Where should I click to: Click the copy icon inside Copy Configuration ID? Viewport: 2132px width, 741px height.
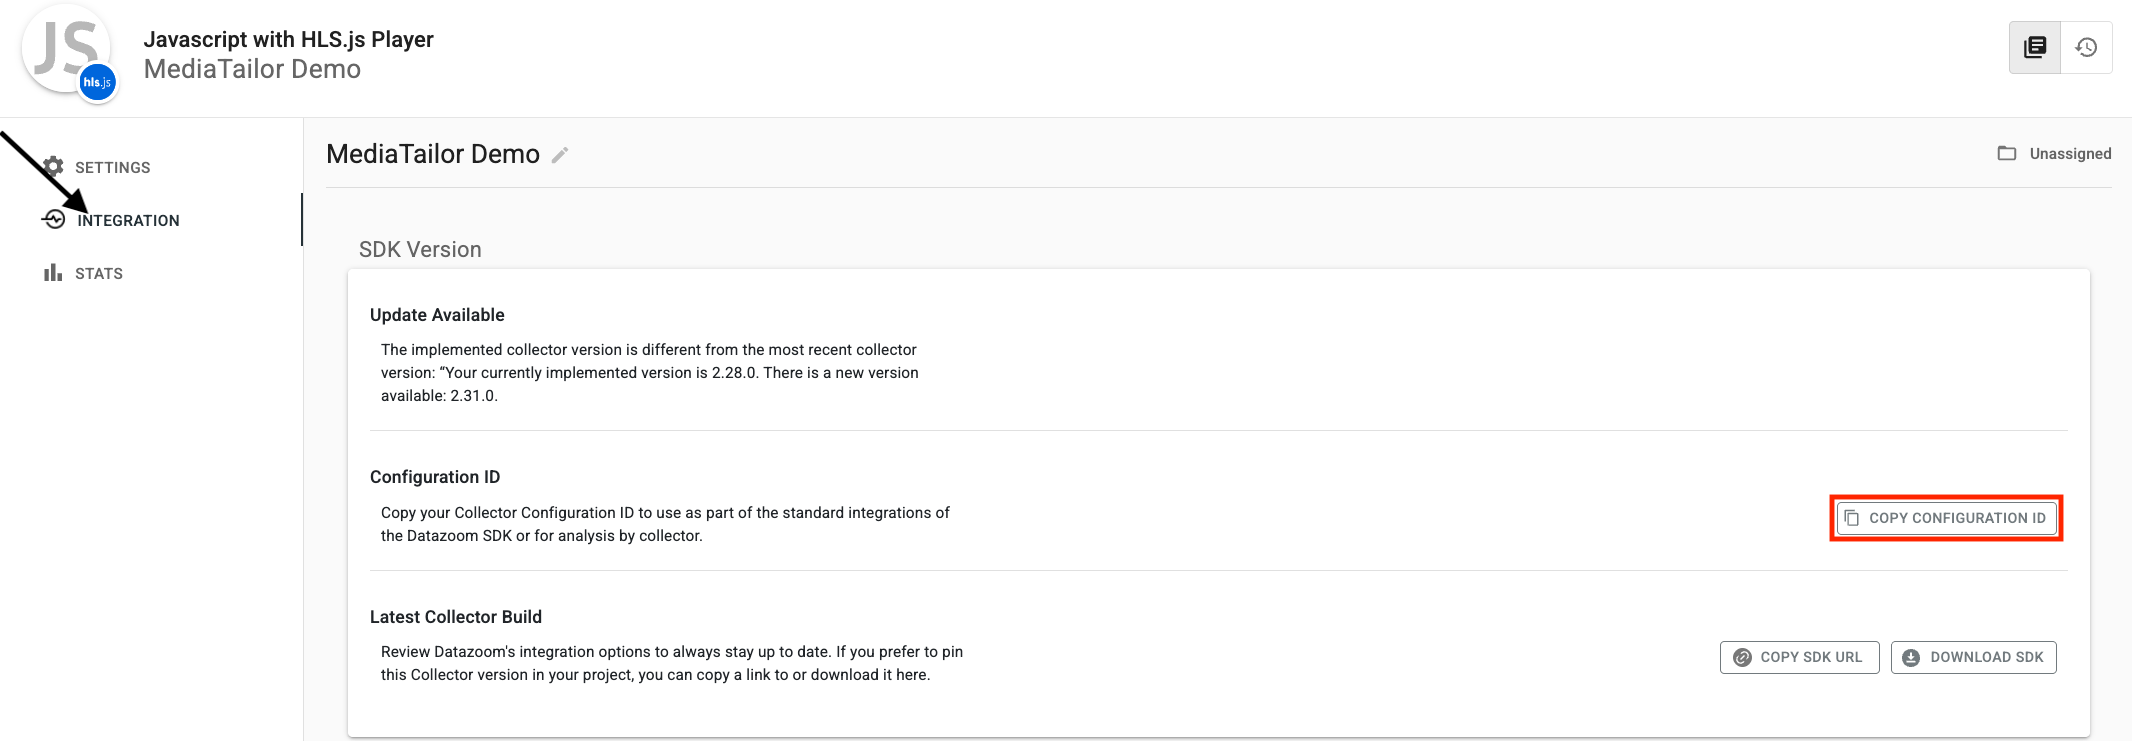(x=1851, y=518)
